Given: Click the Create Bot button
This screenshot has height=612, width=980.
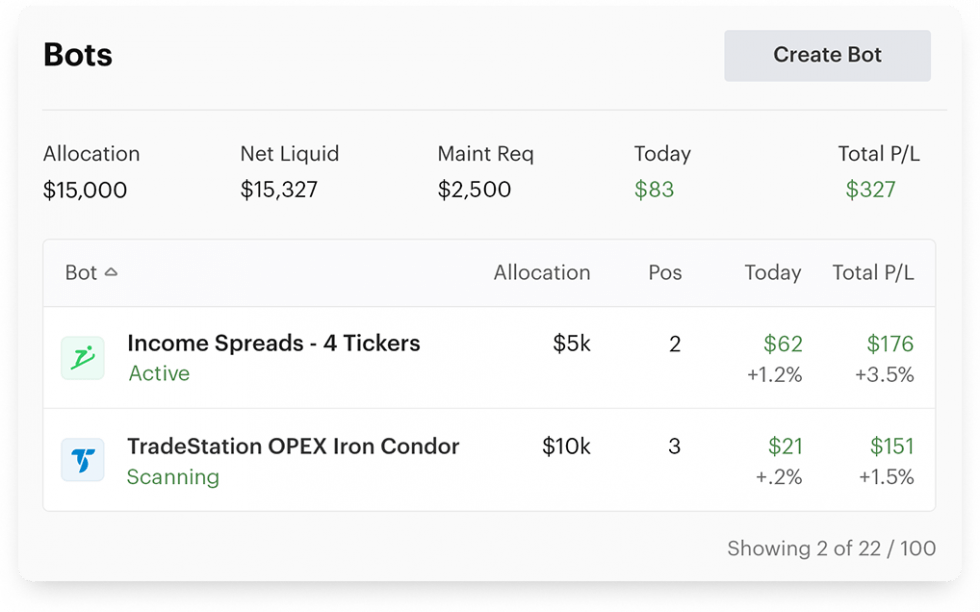Looking at the screenshot, I should pyautogui.click(x=827, y=55).
